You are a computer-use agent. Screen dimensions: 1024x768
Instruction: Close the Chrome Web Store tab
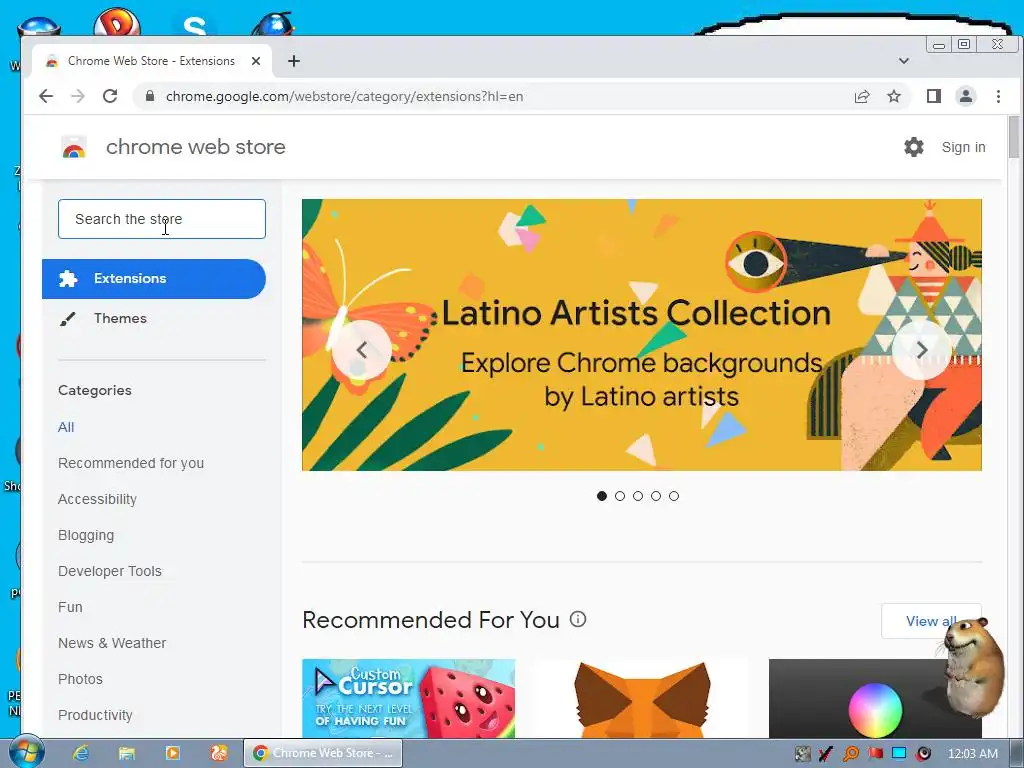[256, 61]
